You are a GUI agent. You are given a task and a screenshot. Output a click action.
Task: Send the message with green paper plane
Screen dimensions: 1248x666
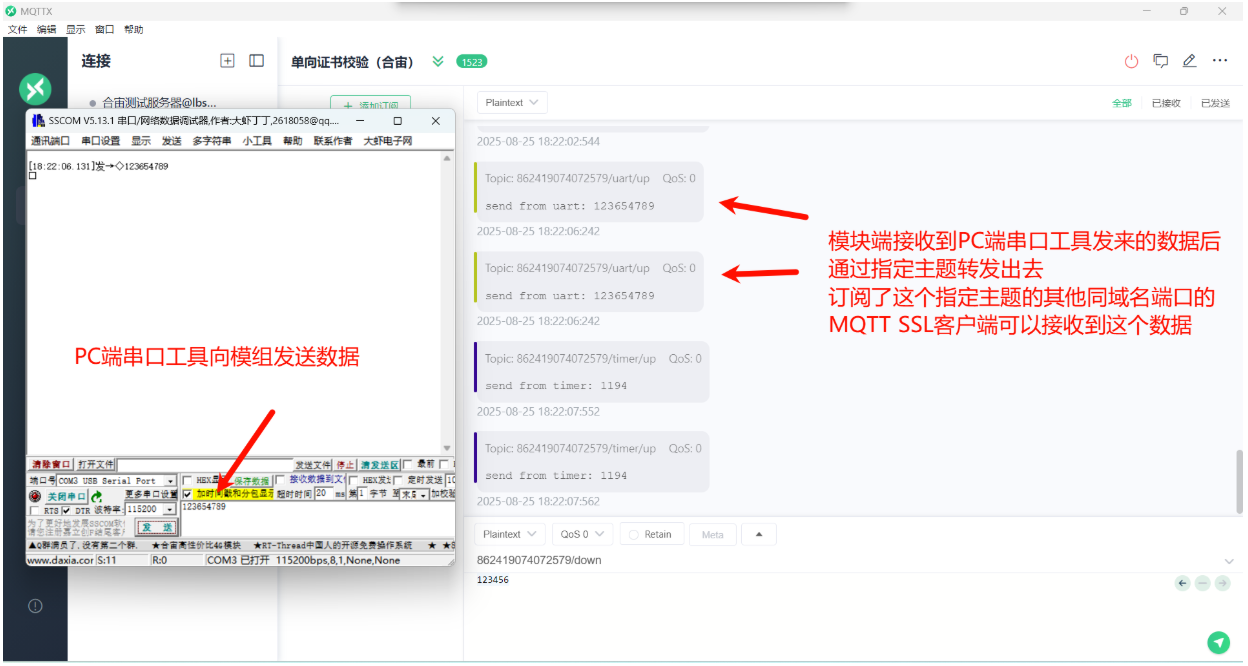1218,642
